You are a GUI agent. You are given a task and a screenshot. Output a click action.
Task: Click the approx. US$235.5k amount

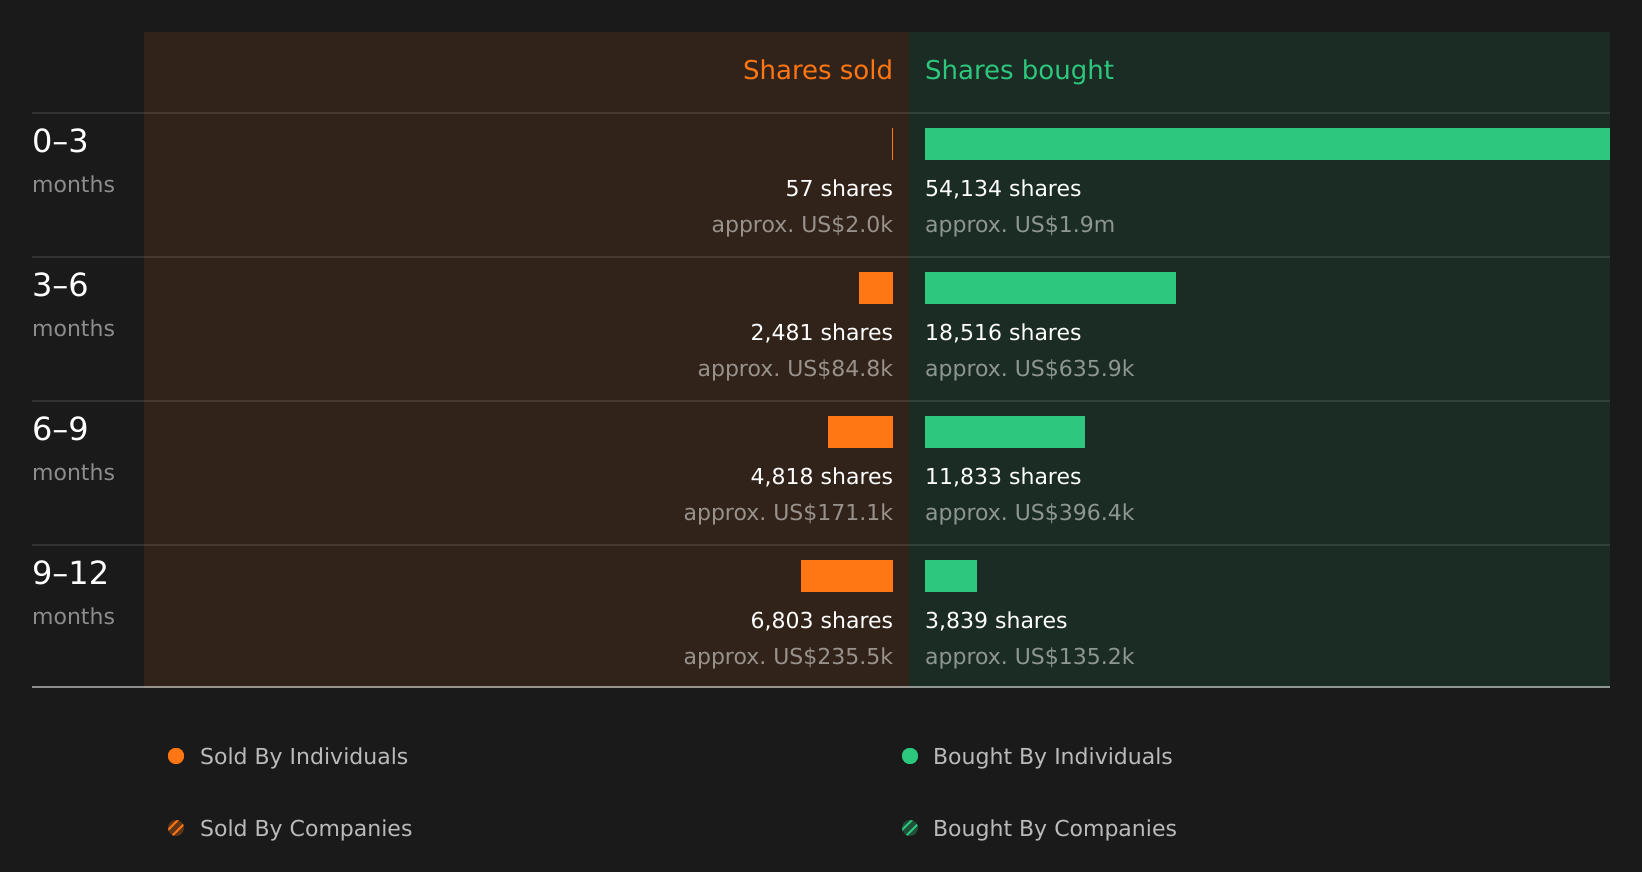[788, 657]
